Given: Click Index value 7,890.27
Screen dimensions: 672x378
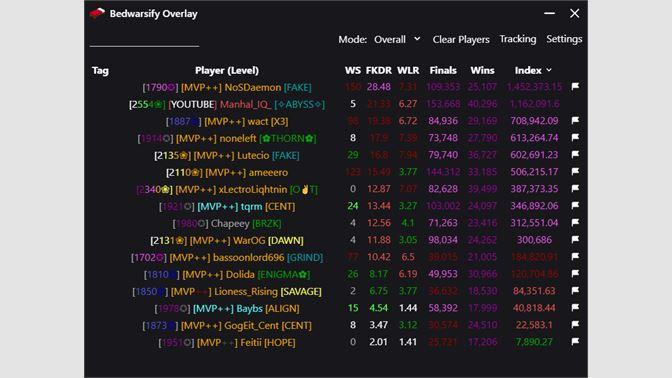Looking at the screenshot, I should click(x=534, y=342).
